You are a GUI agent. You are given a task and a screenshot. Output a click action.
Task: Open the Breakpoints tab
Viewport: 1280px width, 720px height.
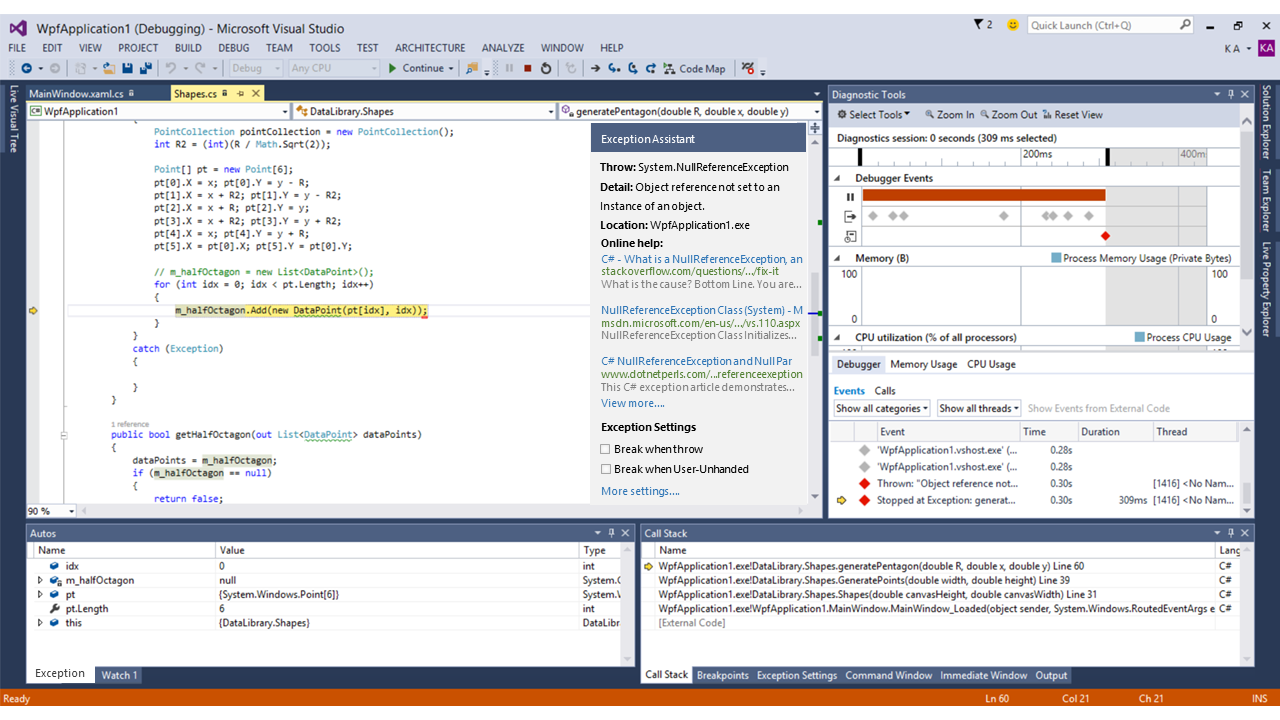(x=722, y=675)
